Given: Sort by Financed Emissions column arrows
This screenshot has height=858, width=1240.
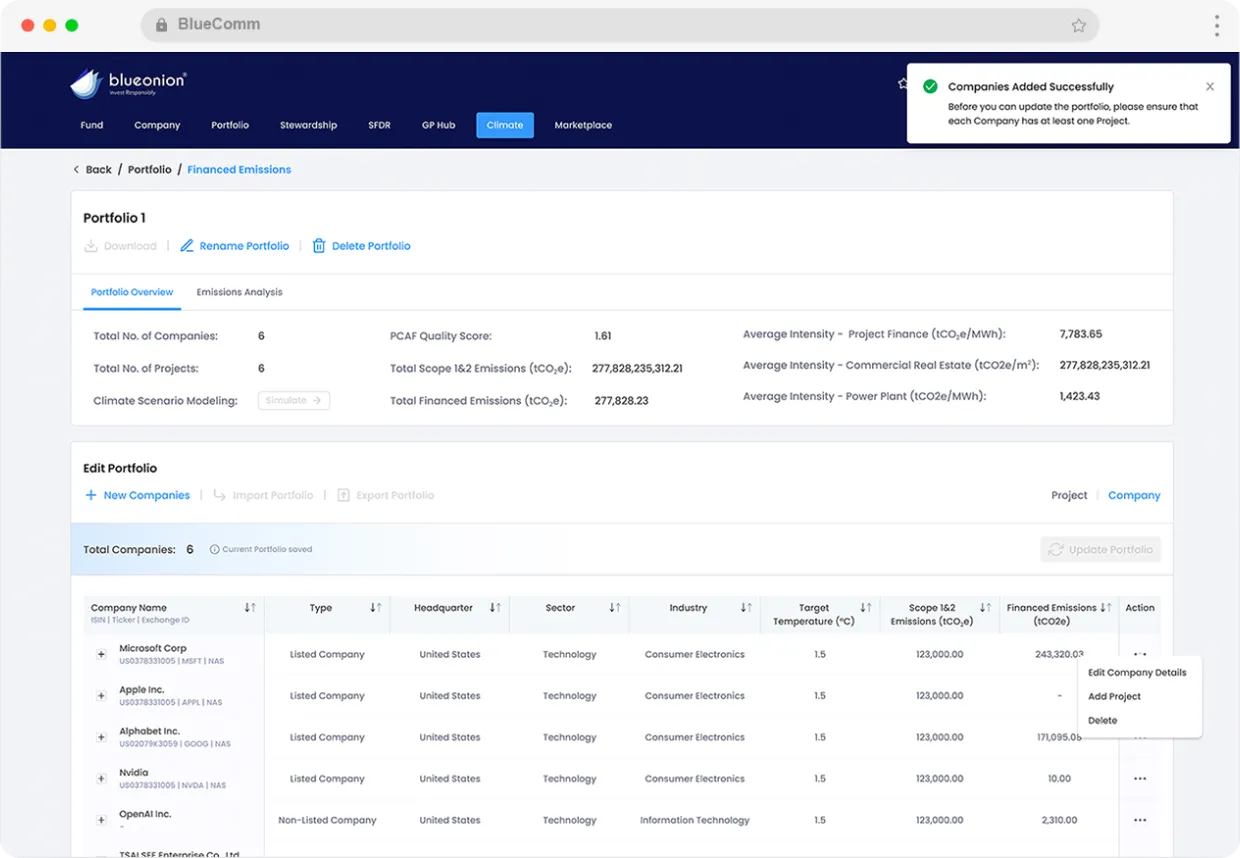Looking at the screenshot, I should pos(1105,608).
